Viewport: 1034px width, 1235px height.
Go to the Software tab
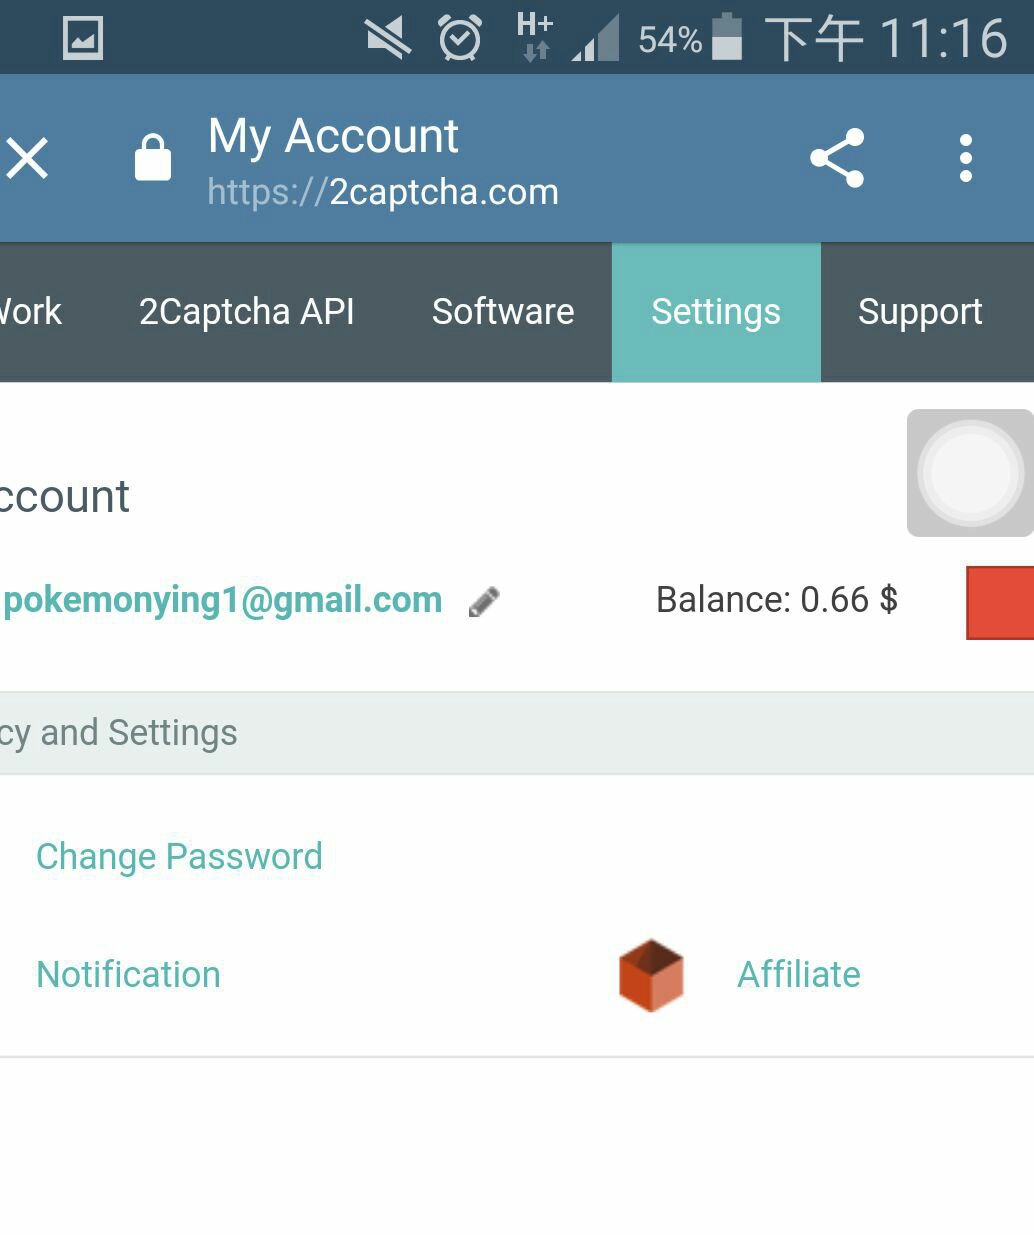tap(503, 312)
